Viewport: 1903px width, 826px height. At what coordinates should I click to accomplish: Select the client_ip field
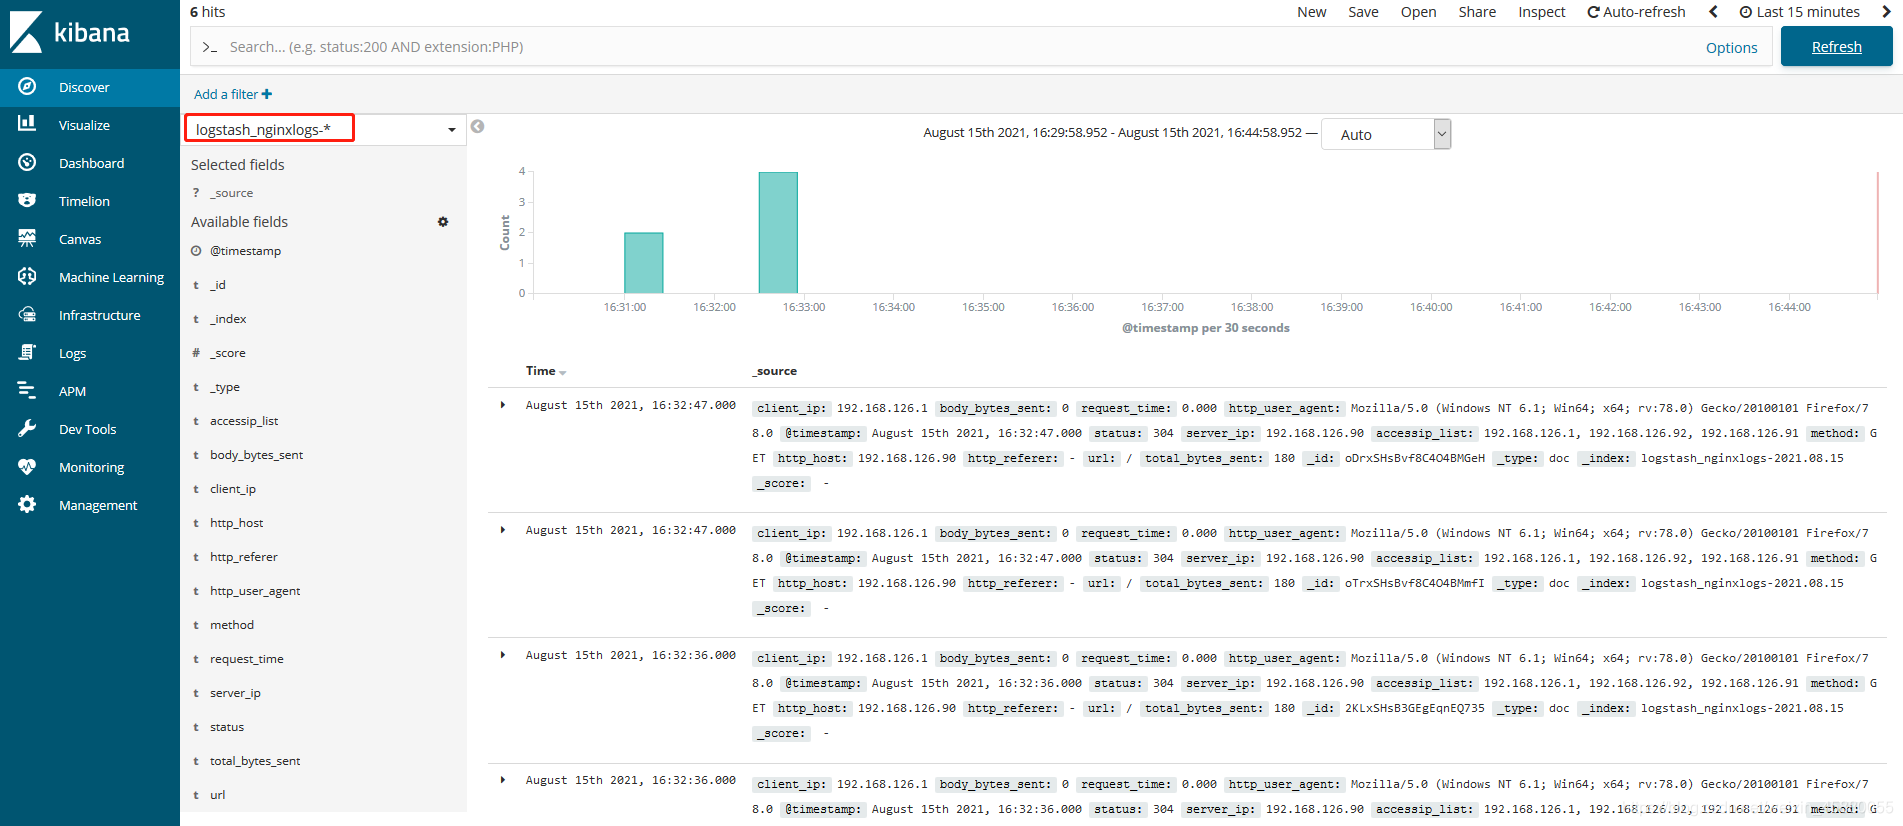pyautogui.click(x=233, y=489)
